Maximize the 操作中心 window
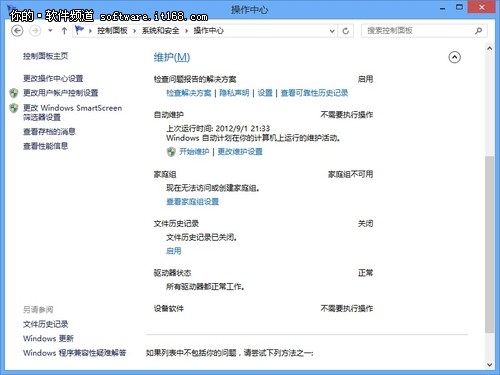Screen dimensions: 500x375 point(459,7)
